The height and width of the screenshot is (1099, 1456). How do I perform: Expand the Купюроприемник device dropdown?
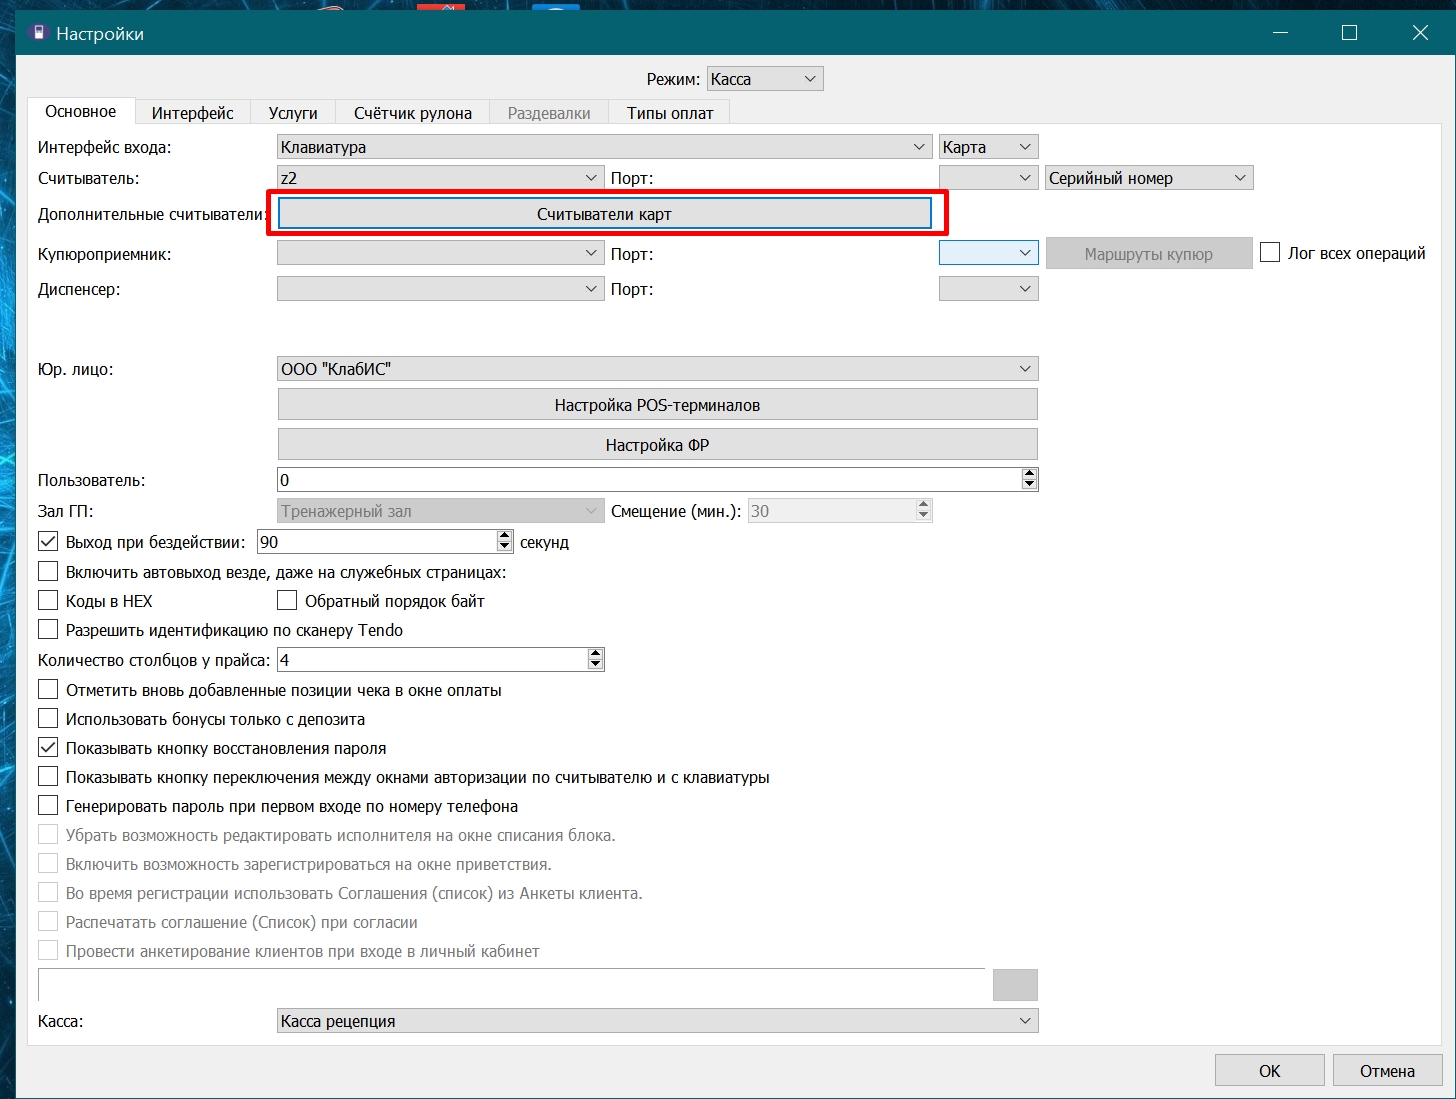[x=440, y=254]
